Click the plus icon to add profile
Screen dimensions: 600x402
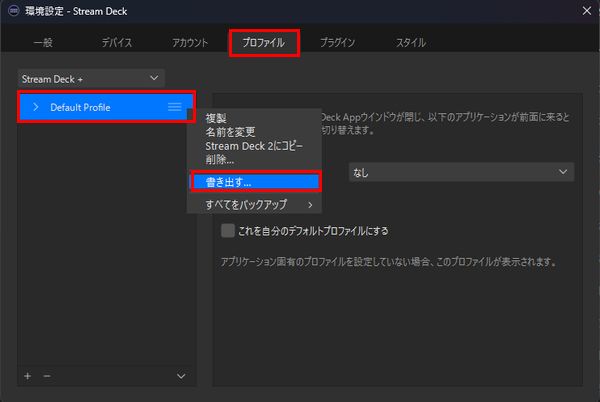coord(28,376)
